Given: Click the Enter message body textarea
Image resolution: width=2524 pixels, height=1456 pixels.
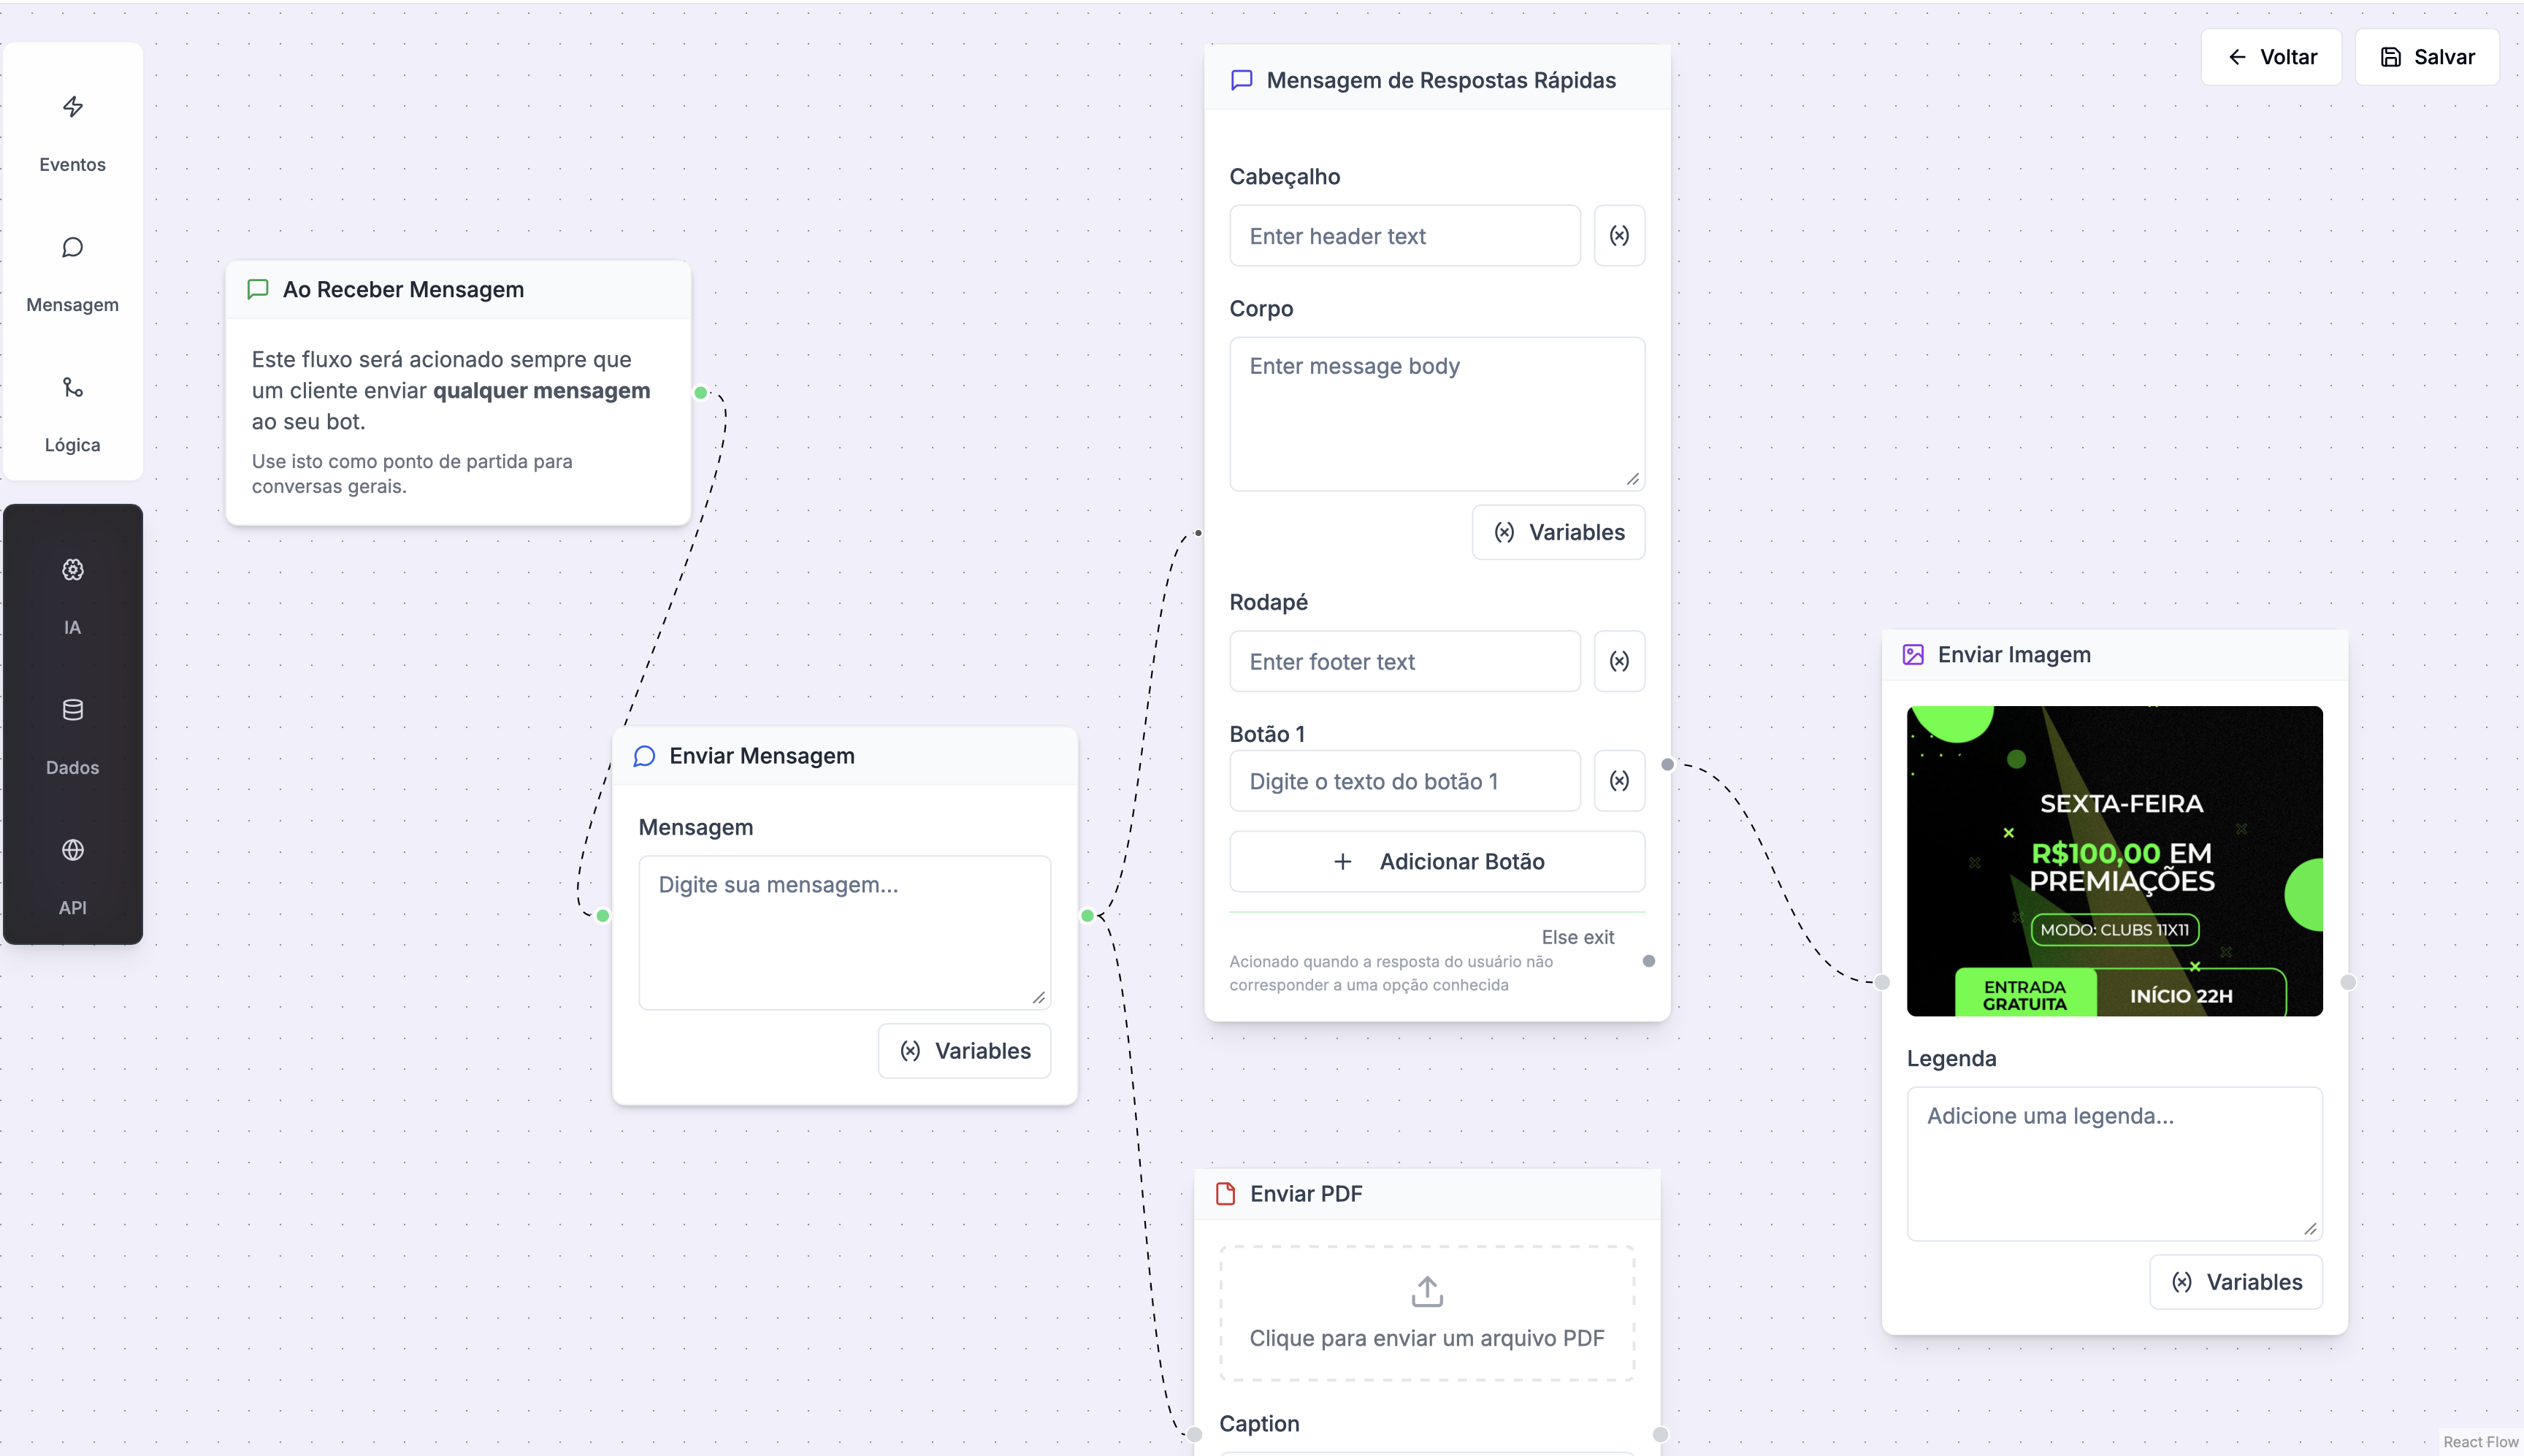Looking at the screenshot, I should tap(1436, 413).
